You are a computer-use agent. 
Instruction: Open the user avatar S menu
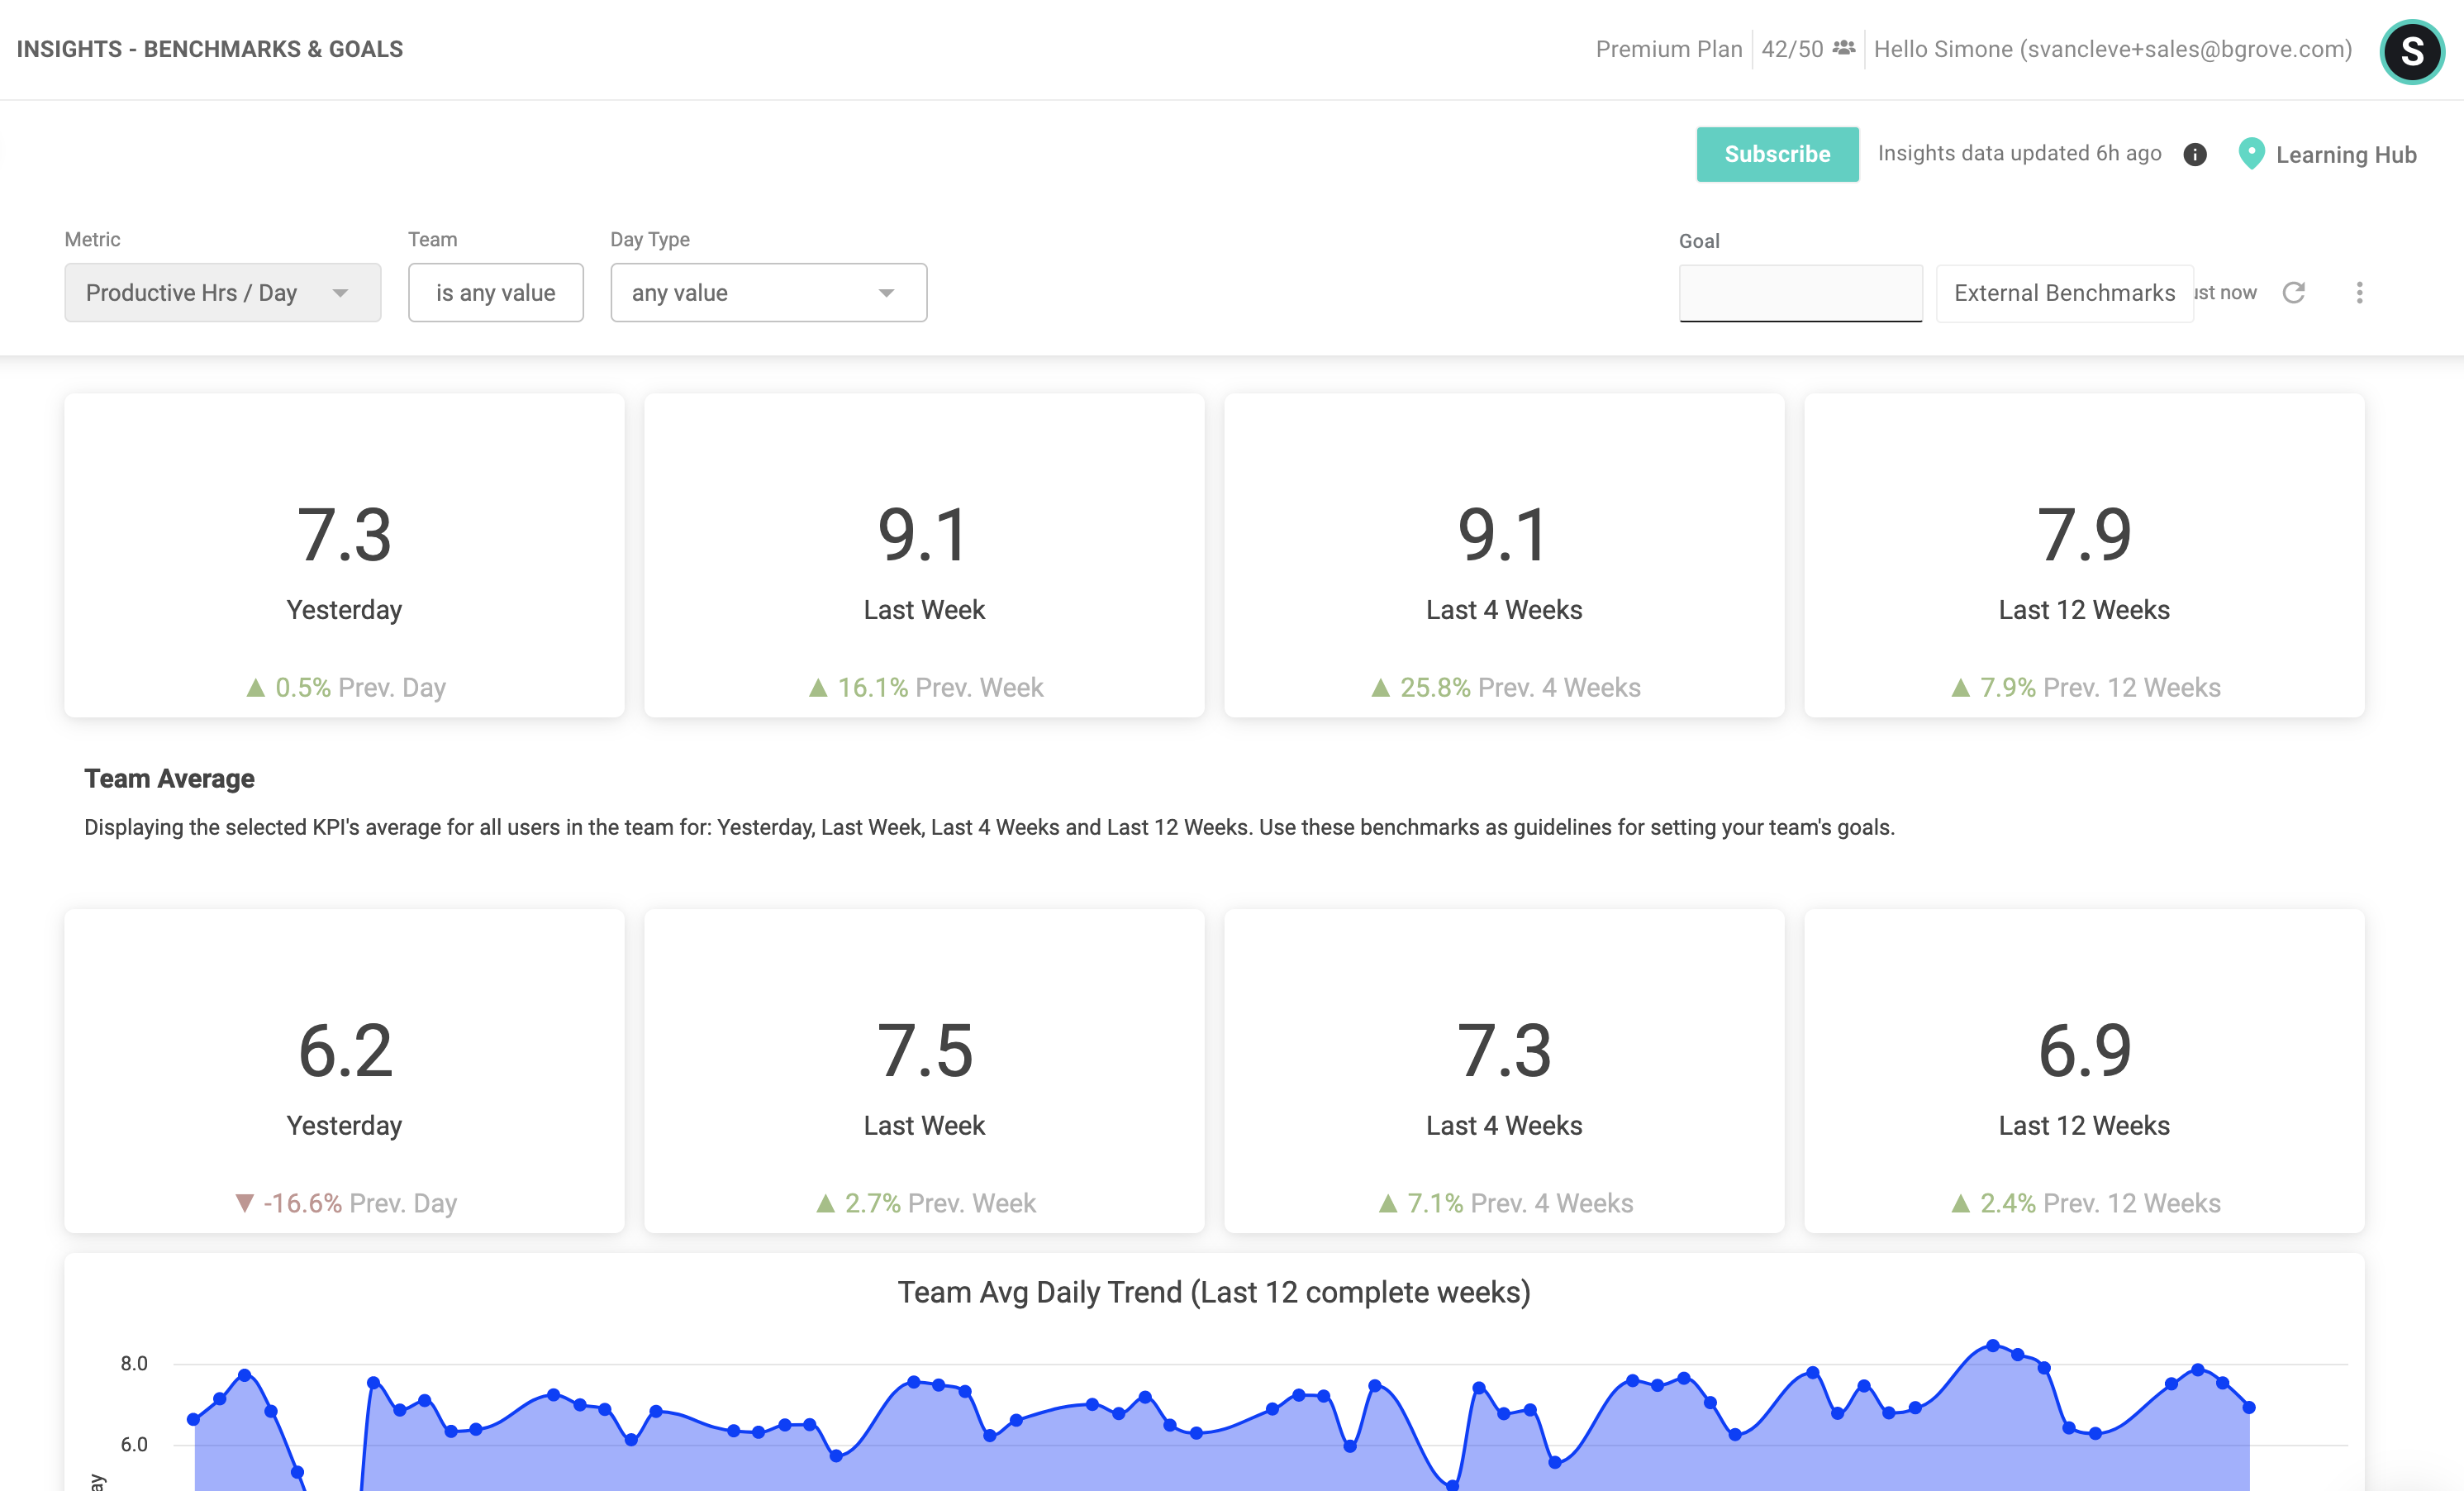pos(2411,51)
